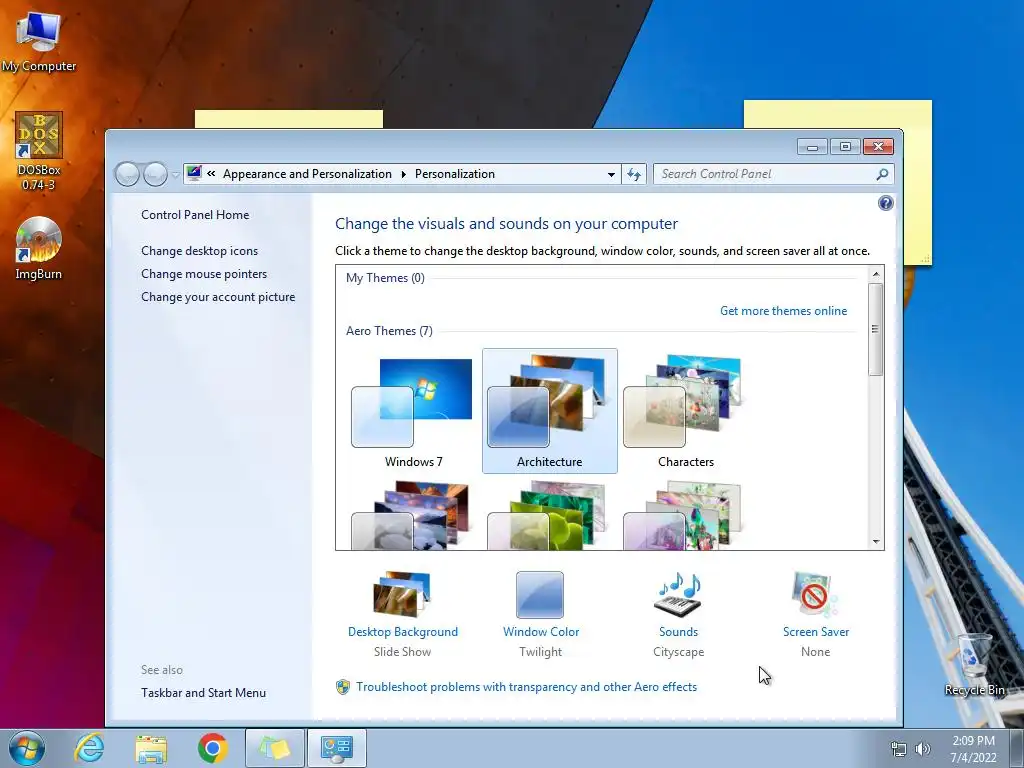
Task: Click the Sounds text link
Action: 679,632
